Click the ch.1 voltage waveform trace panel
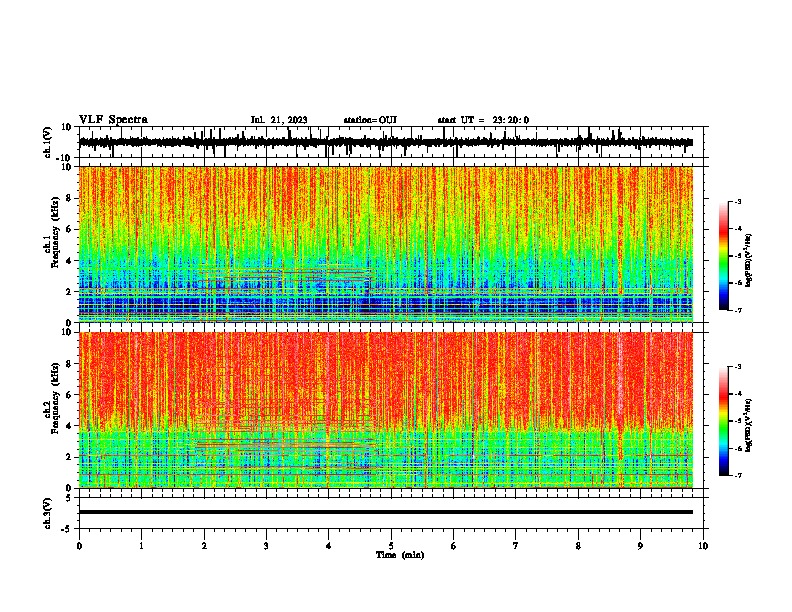 393,142
